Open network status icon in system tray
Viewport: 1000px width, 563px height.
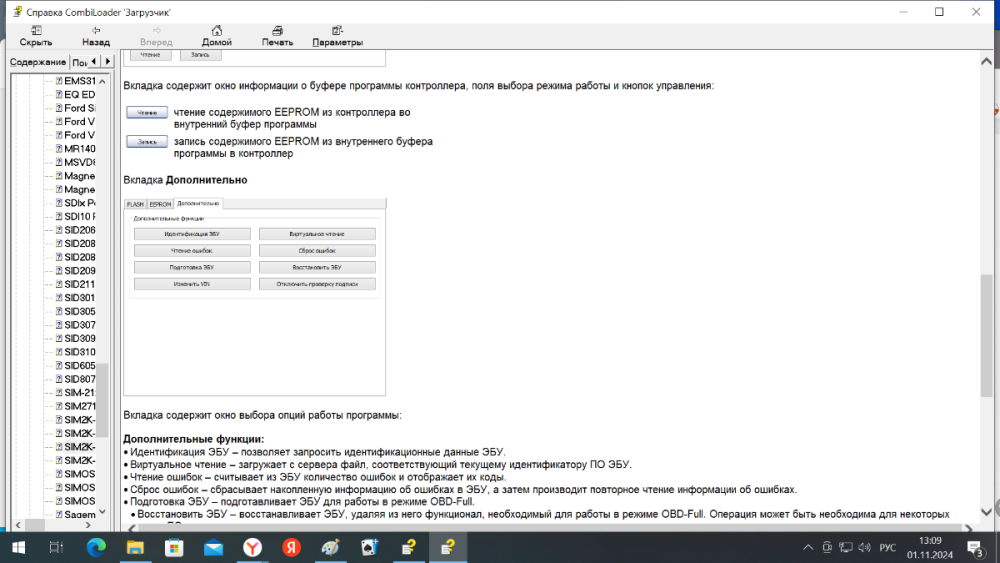coord(846,548)
